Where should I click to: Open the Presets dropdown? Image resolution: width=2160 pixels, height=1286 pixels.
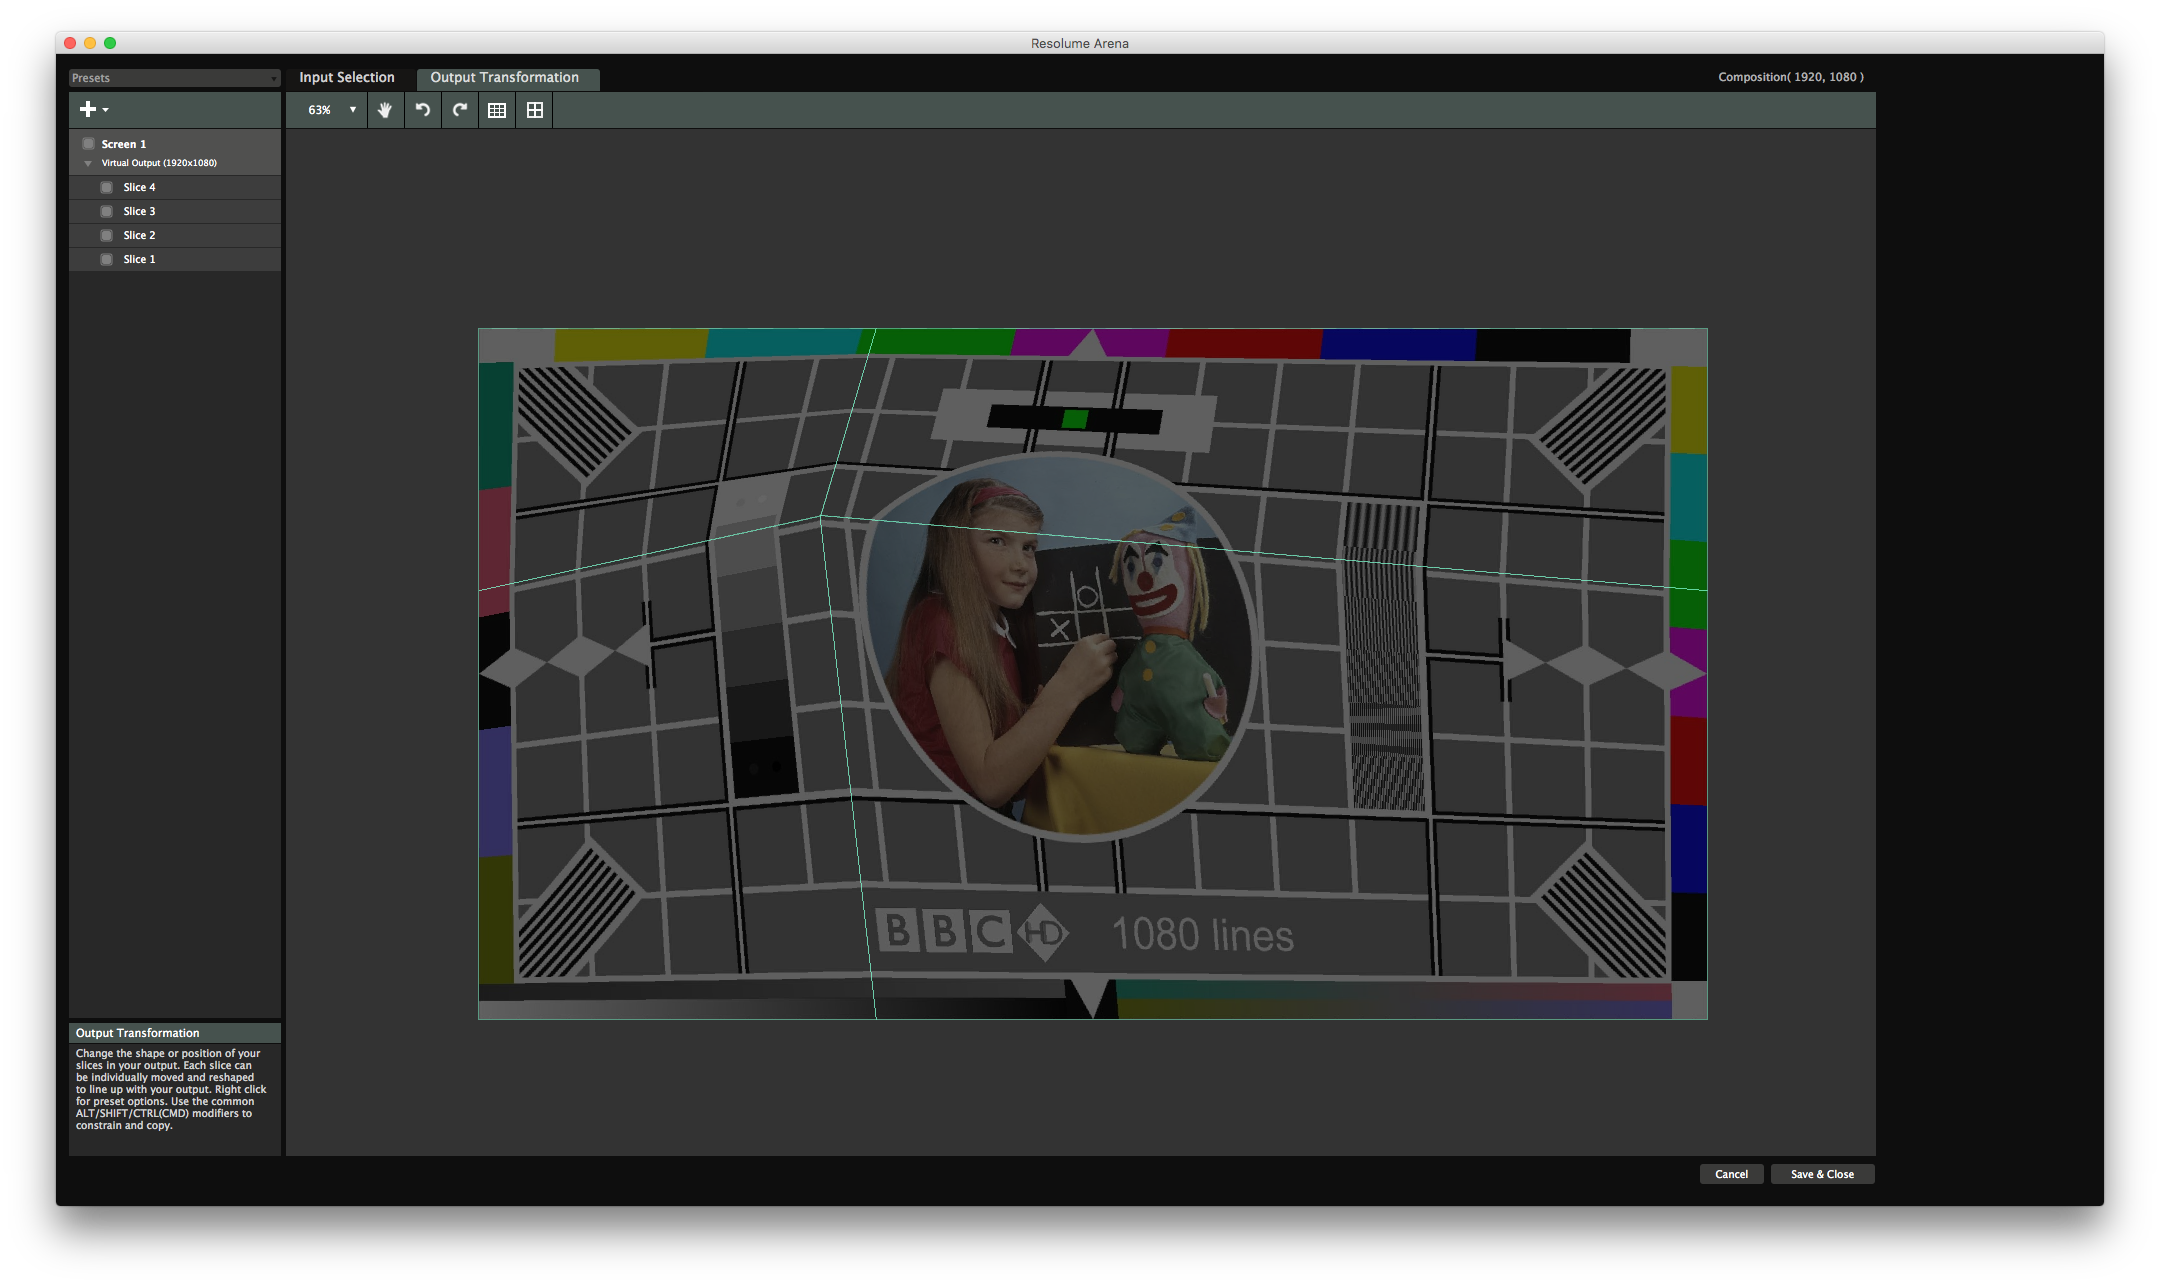point(174,78)
